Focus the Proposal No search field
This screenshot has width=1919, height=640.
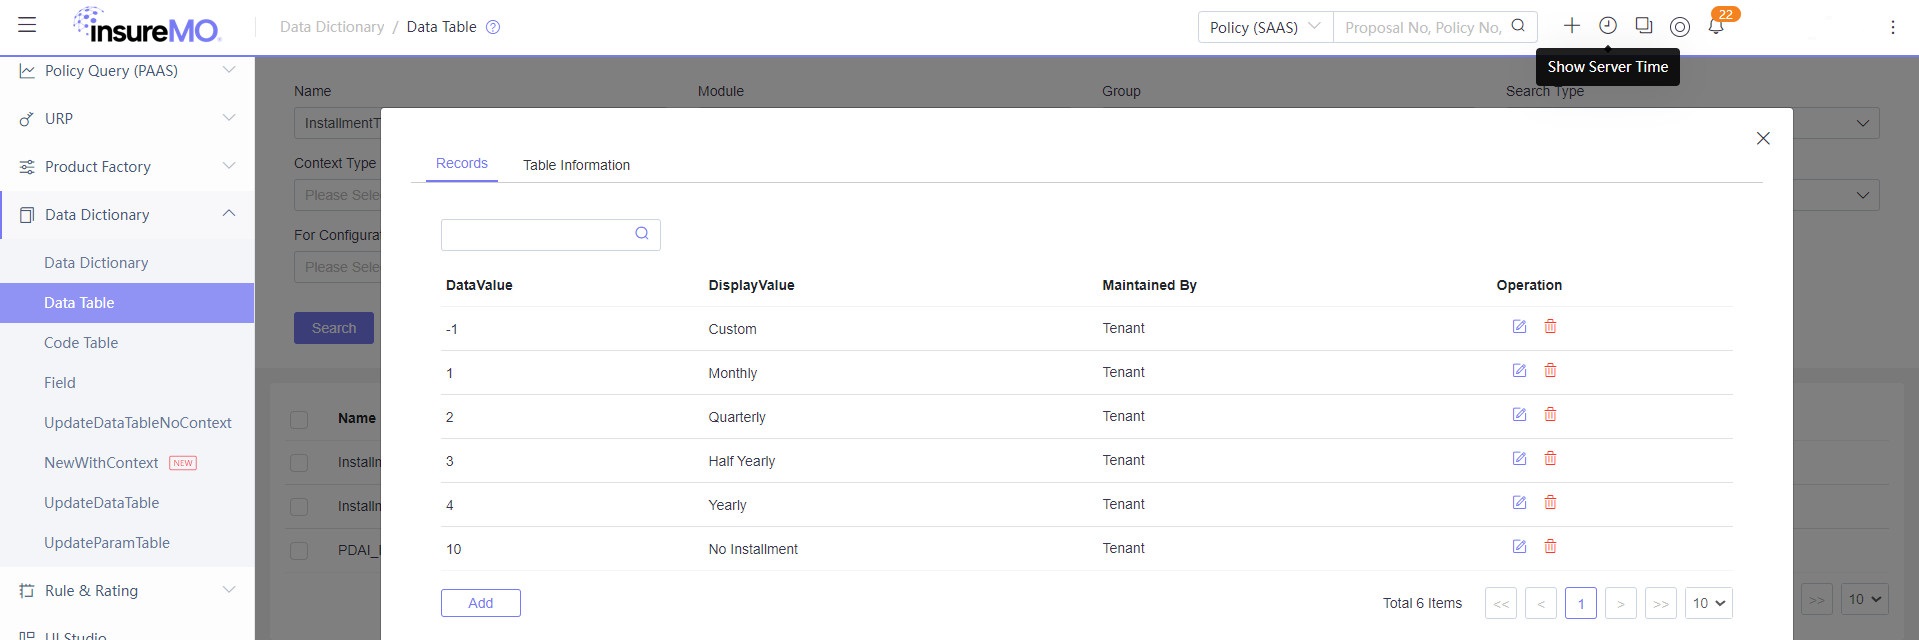(1424, 27)
